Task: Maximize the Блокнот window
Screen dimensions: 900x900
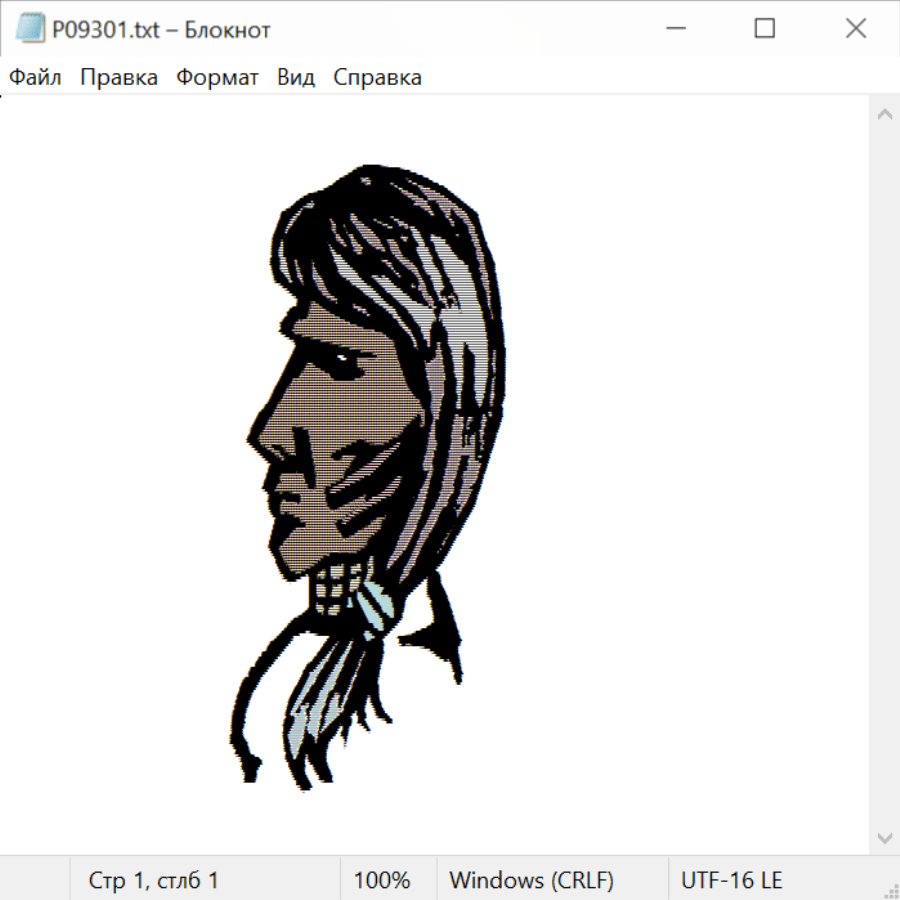Action: tap(764, 29)
